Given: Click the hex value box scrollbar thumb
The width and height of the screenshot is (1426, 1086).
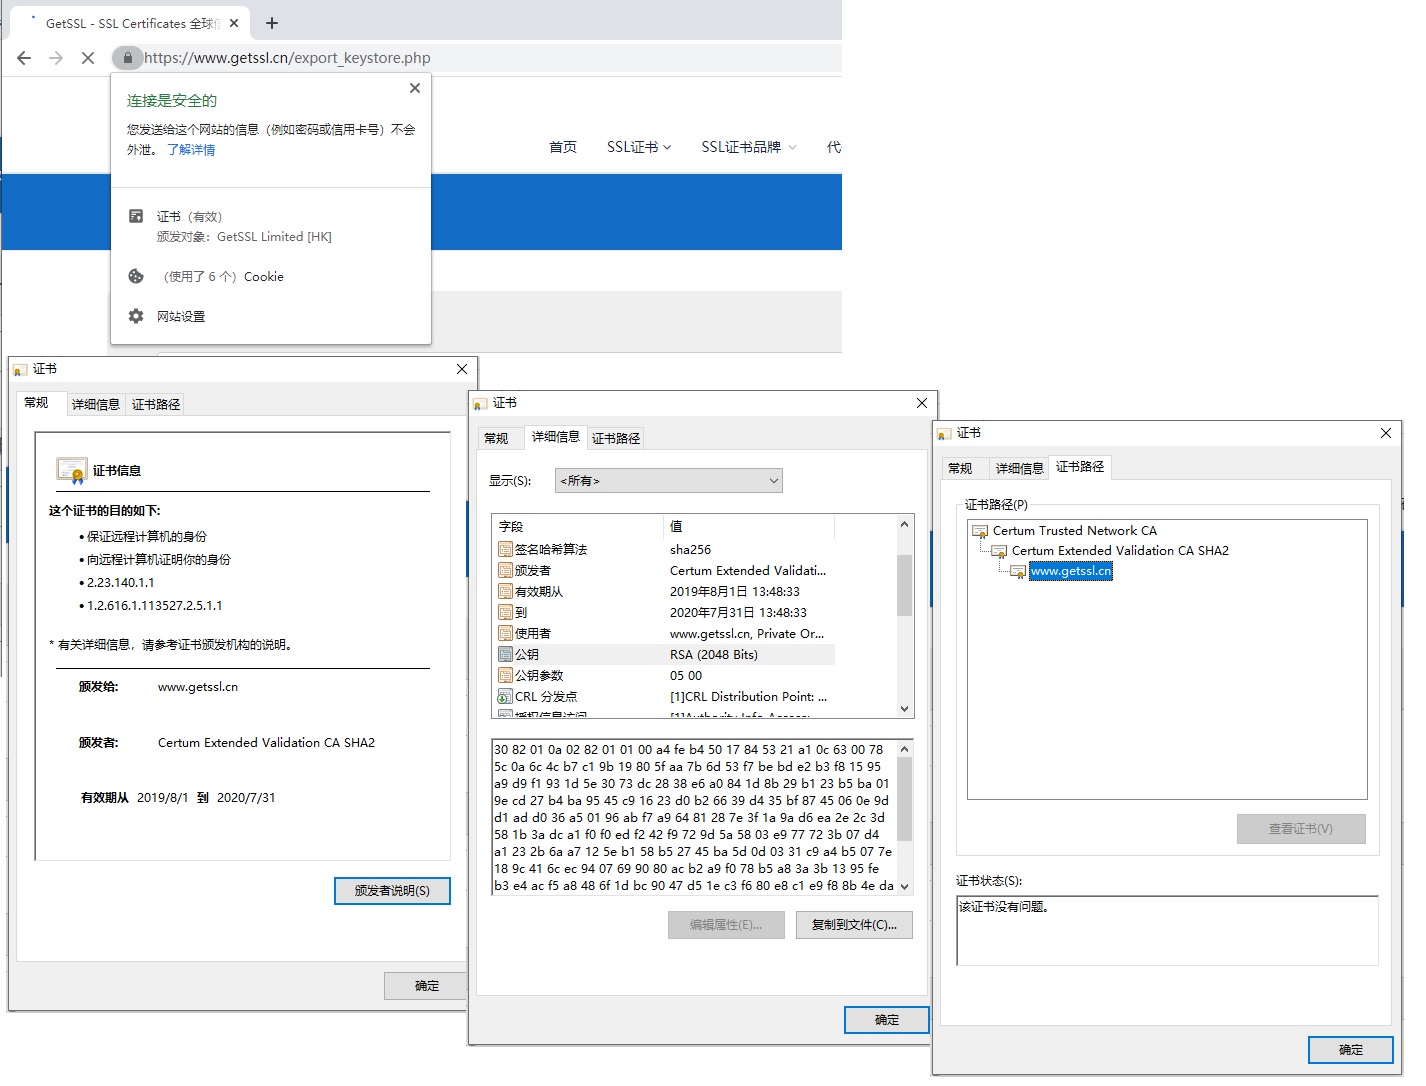Looking at the screenshot, I should (904, 799).
